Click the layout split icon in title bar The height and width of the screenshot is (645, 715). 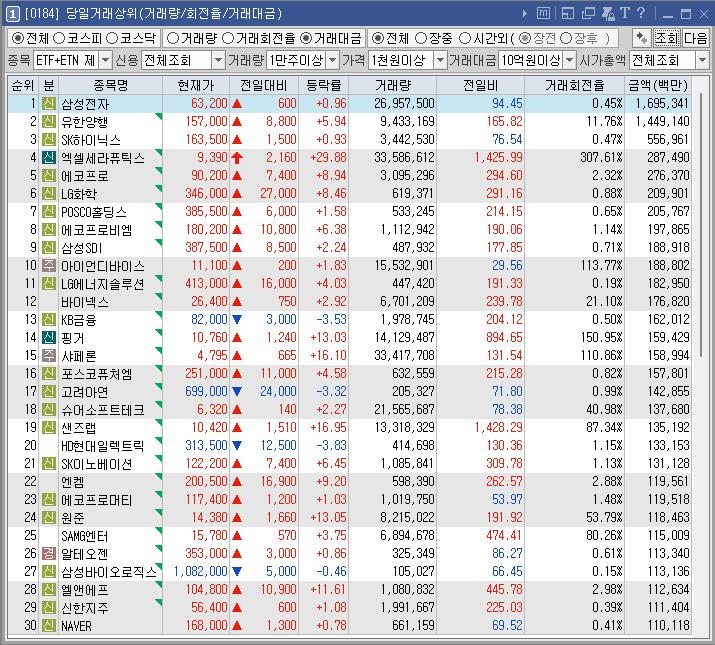(568, 14)
